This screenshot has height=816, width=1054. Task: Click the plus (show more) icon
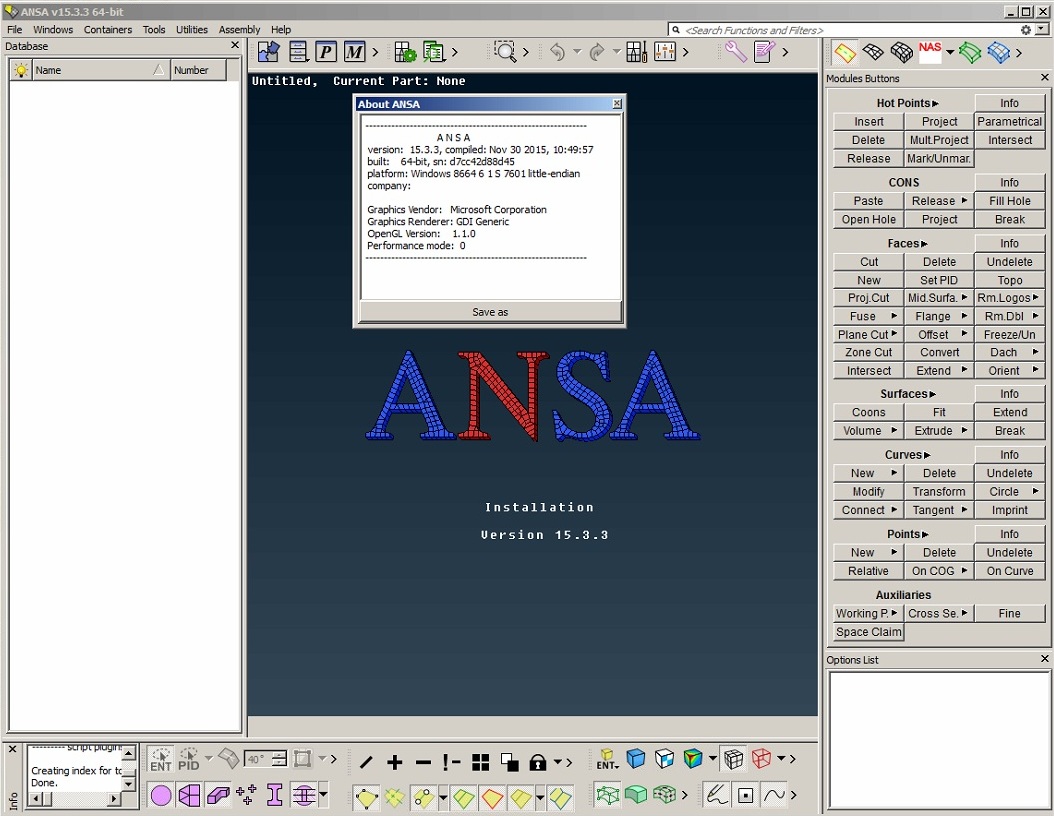pos(395,762)
